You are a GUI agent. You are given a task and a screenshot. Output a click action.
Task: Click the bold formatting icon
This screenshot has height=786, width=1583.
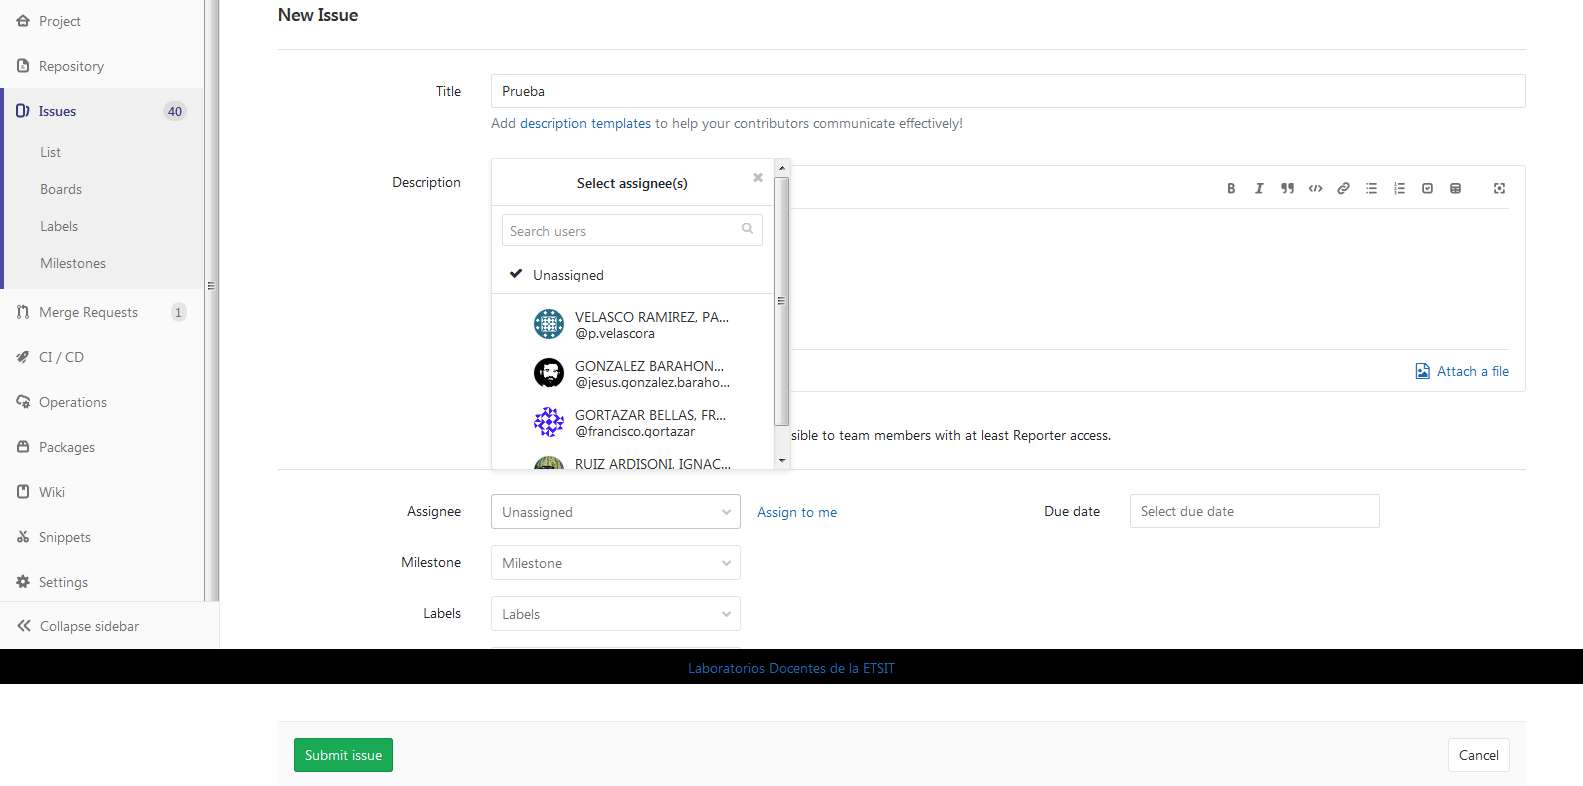[1231, 188]
